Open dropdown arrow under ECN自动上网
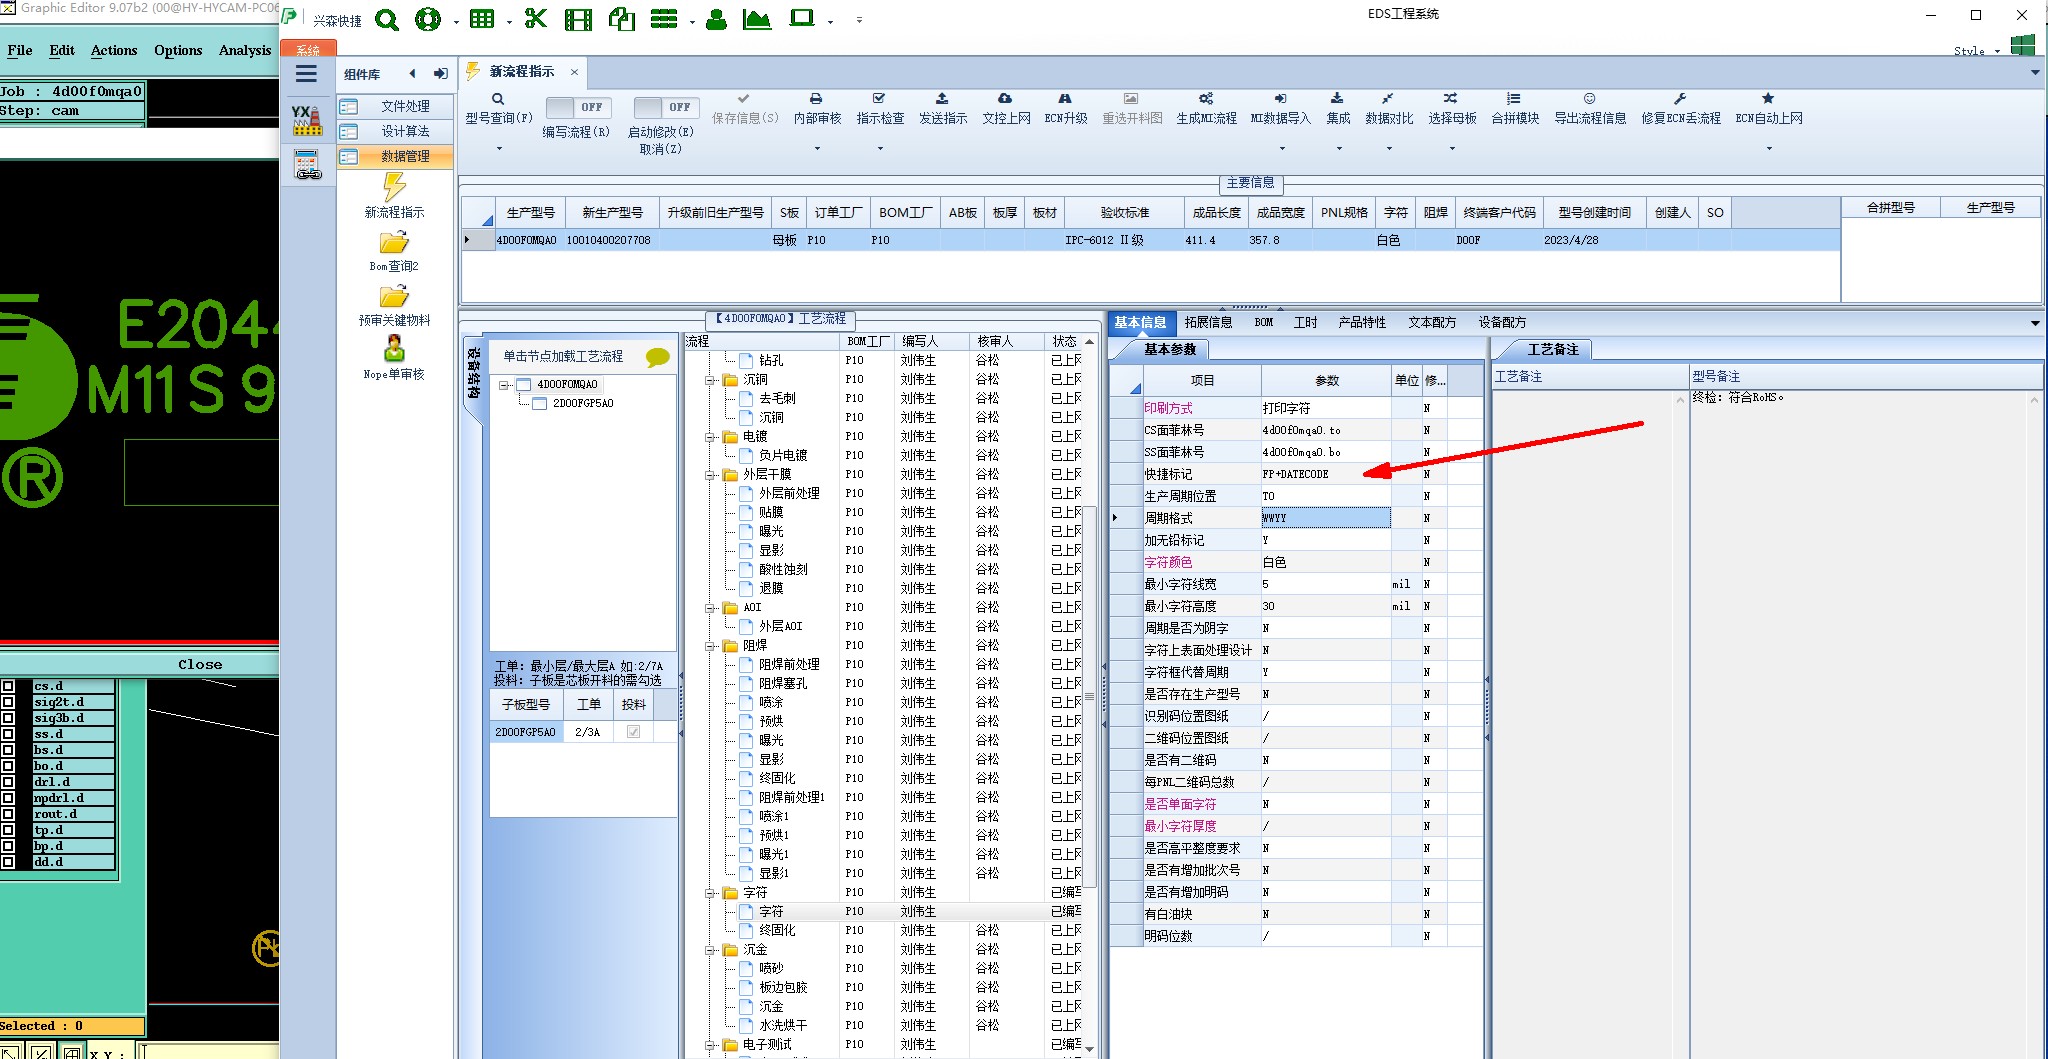2048x1059 pixels. [1769, 149]
